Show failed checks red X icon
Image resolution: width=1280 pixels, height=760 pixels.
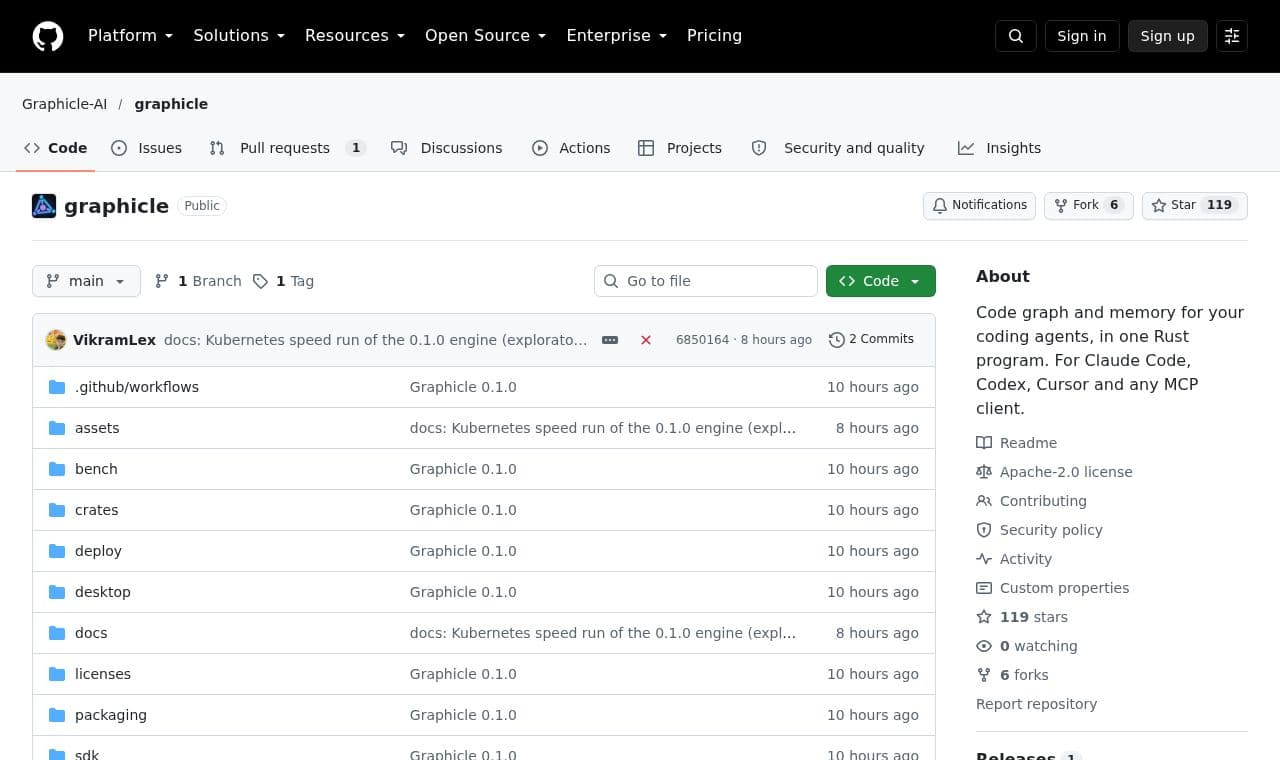pos(646,340)
